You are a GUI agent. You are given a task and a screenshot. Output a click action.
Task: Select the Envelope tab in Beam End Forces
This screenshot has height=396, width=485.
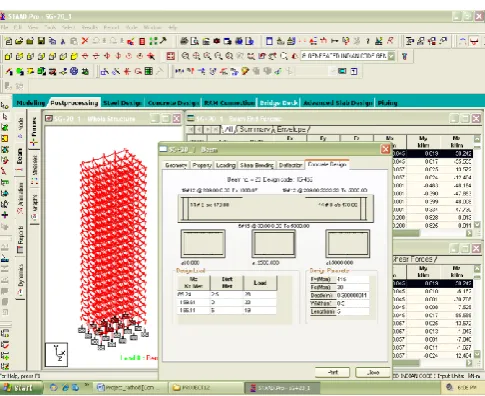(x=291, y=129)
